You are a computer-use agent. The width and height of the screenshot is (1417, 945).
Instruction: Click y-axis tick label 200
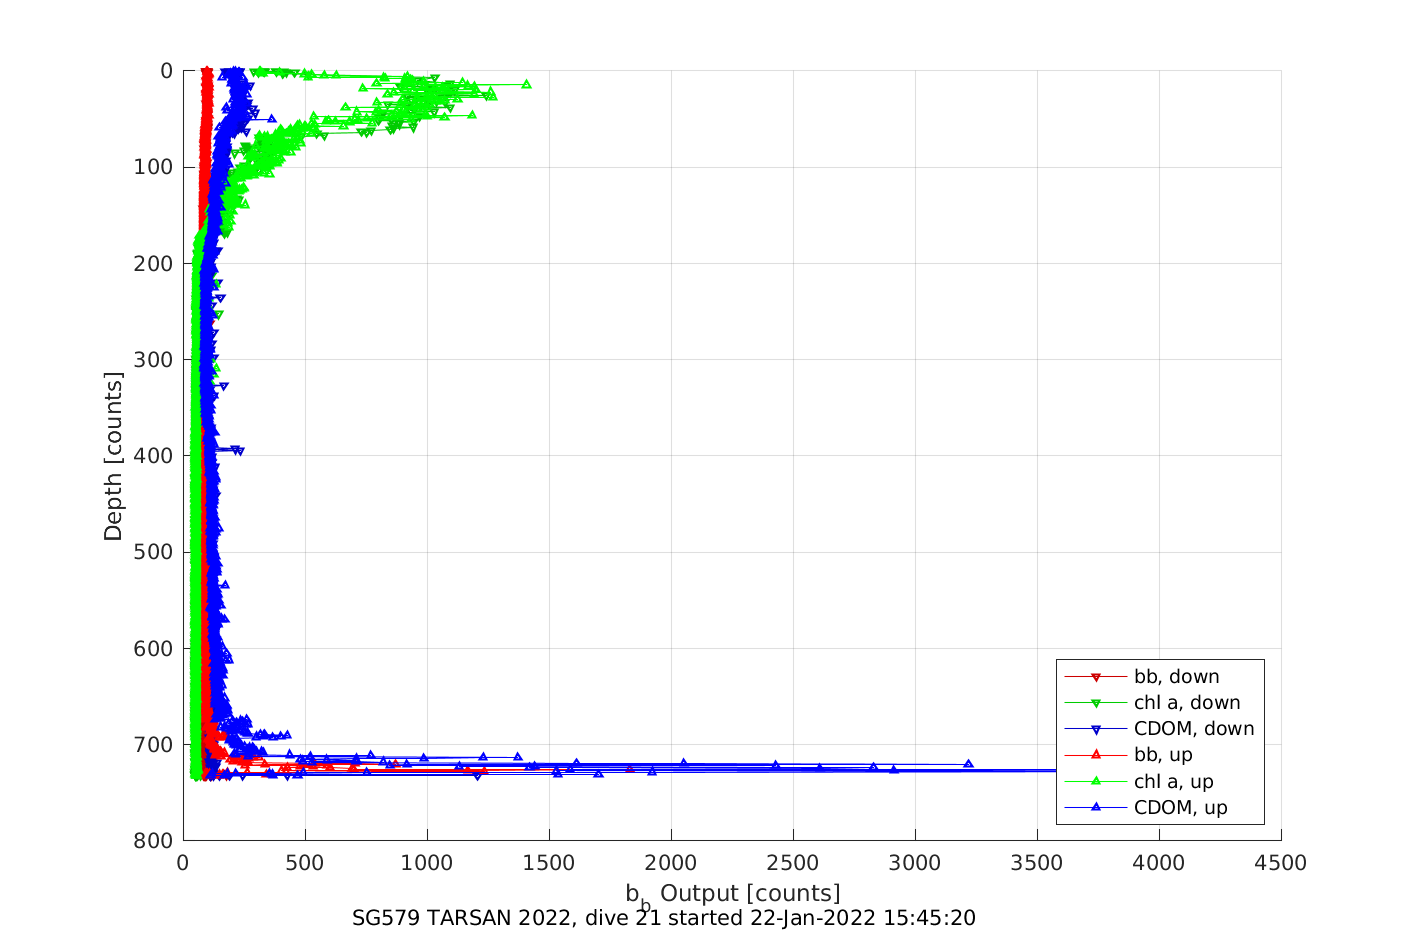point(154,263)
